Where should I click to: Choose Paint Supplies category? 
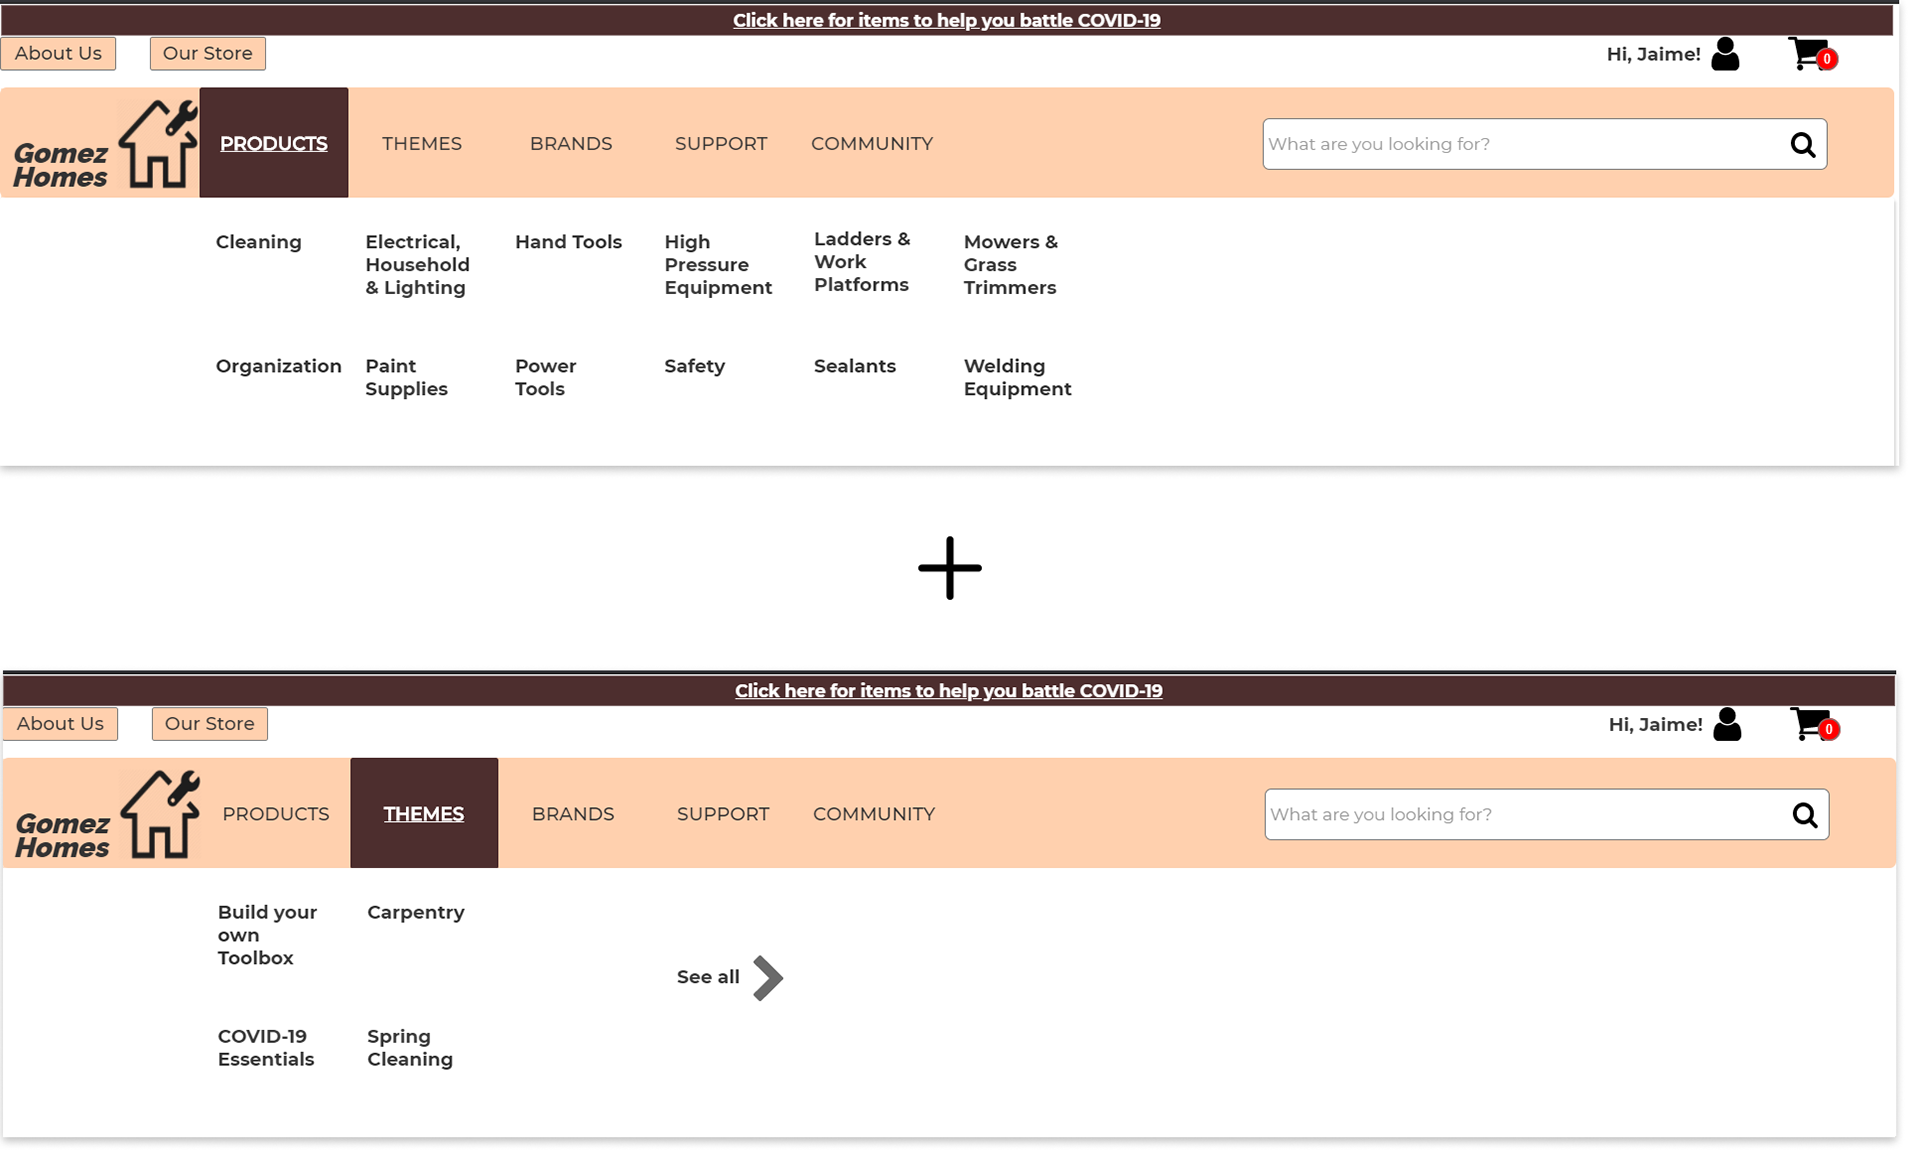(406, 377)
